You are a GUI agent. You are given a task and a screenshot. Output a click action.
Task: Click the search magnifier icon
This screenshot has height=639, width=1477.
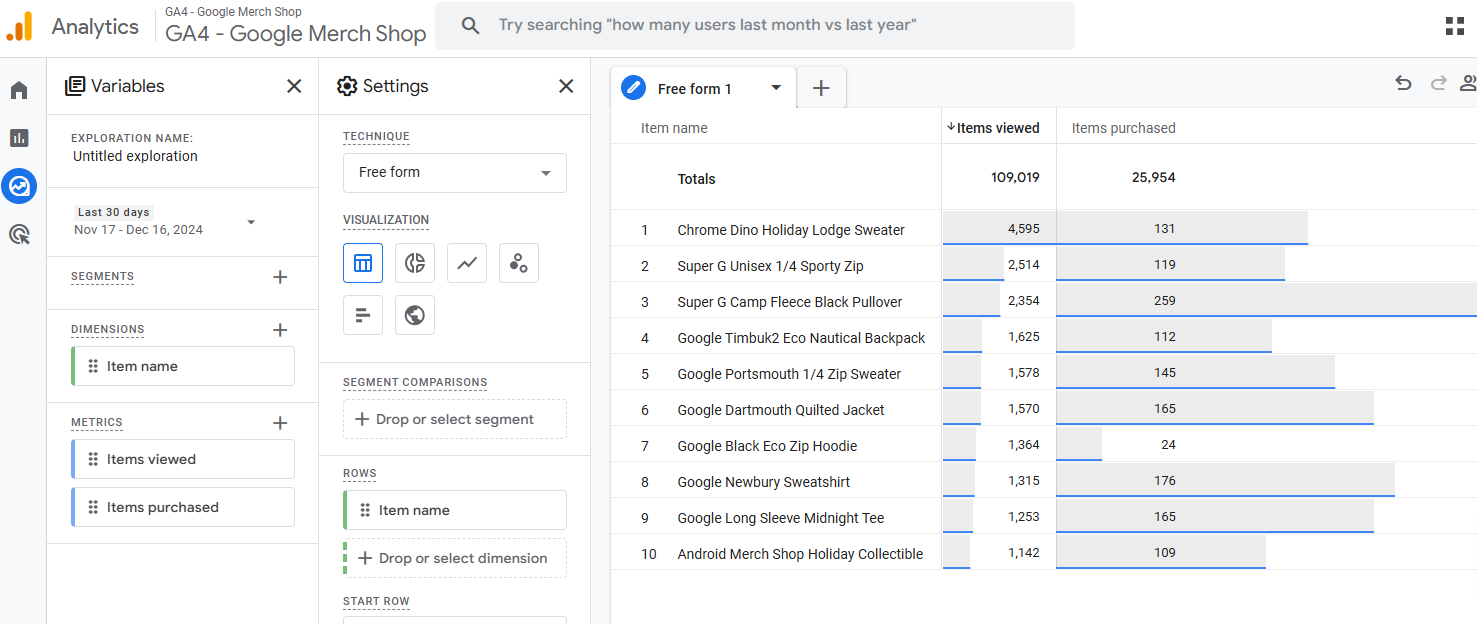[471, 26]
